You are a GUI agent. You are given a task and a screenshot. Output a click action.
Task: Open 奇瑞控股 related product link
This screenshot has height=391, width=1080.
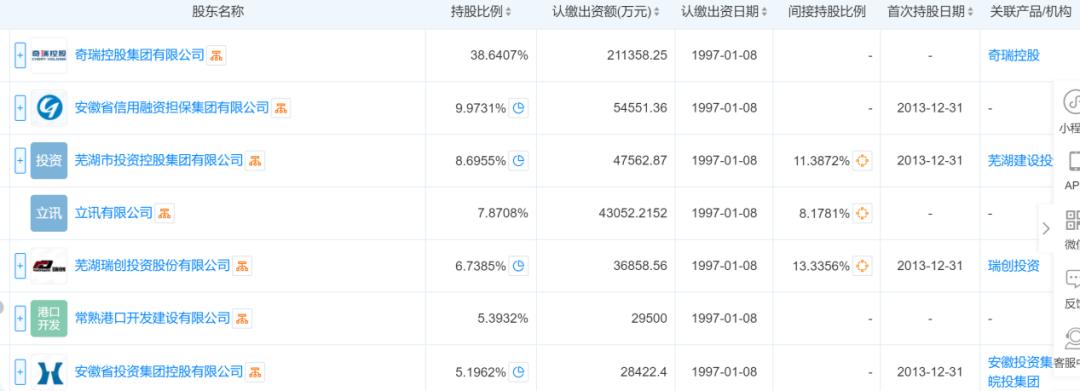click(1013, 56)
